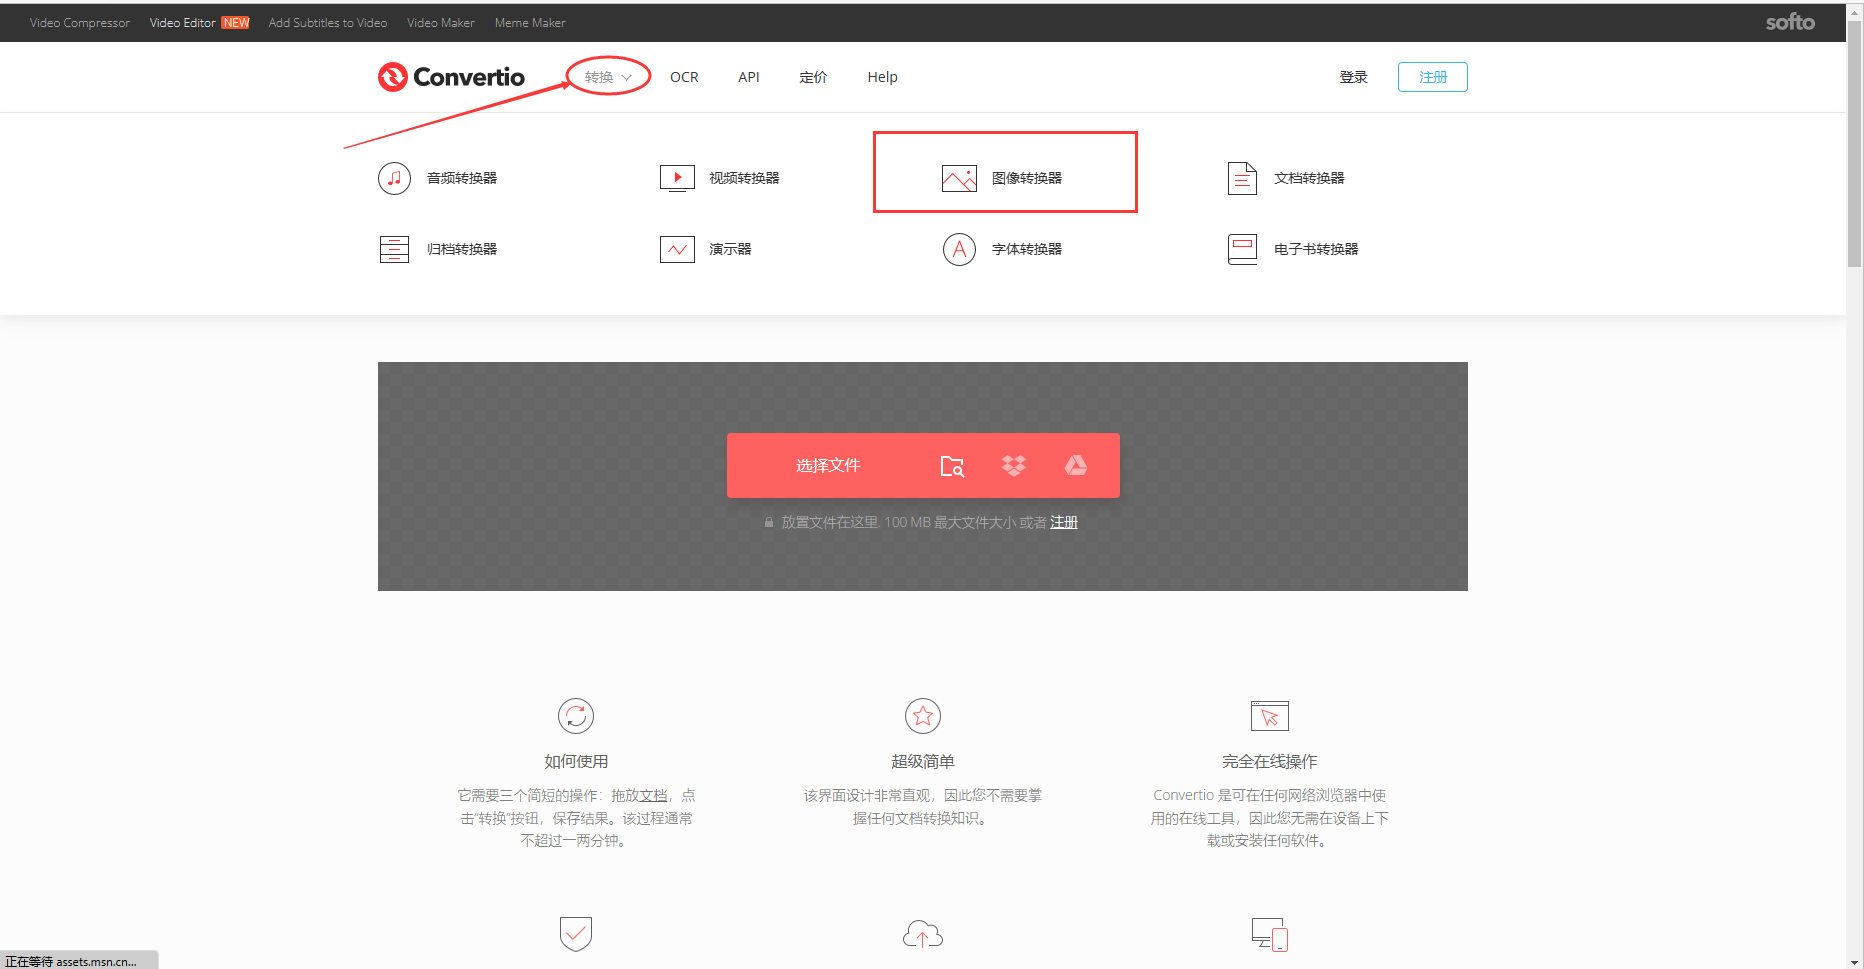Open the API menu item
1864x969 pixels.
point(749,77)
